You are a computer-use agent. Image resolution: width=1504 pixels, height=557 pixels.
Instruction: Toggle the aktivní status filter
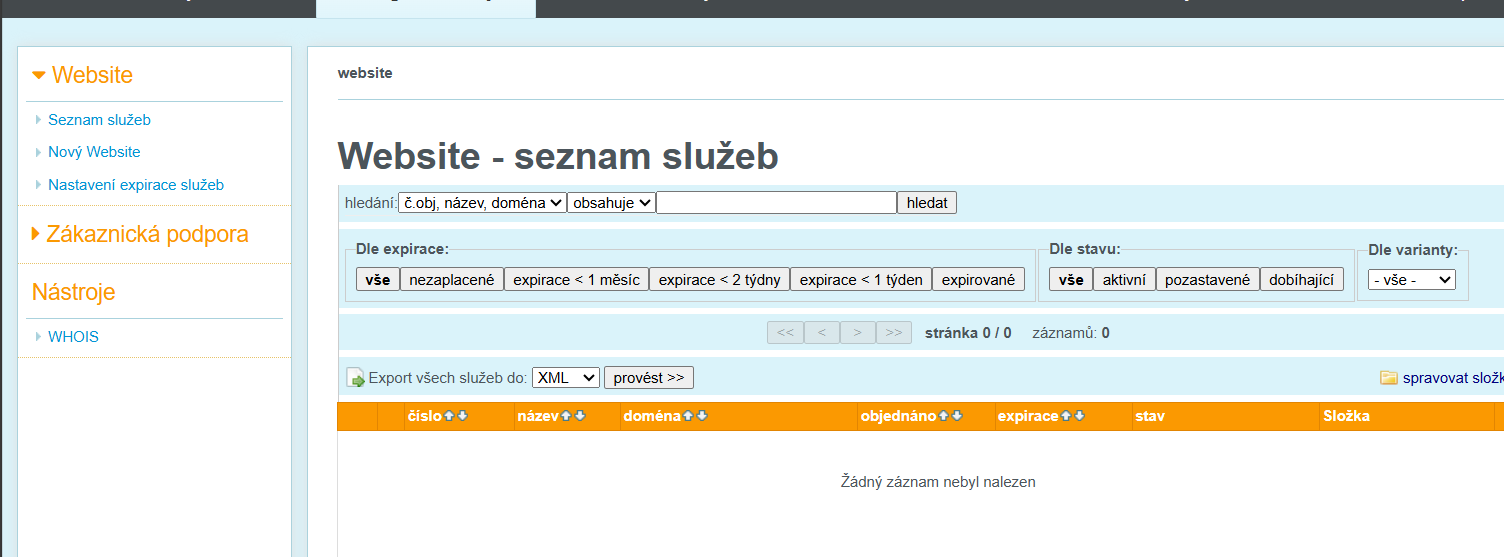1124,280
